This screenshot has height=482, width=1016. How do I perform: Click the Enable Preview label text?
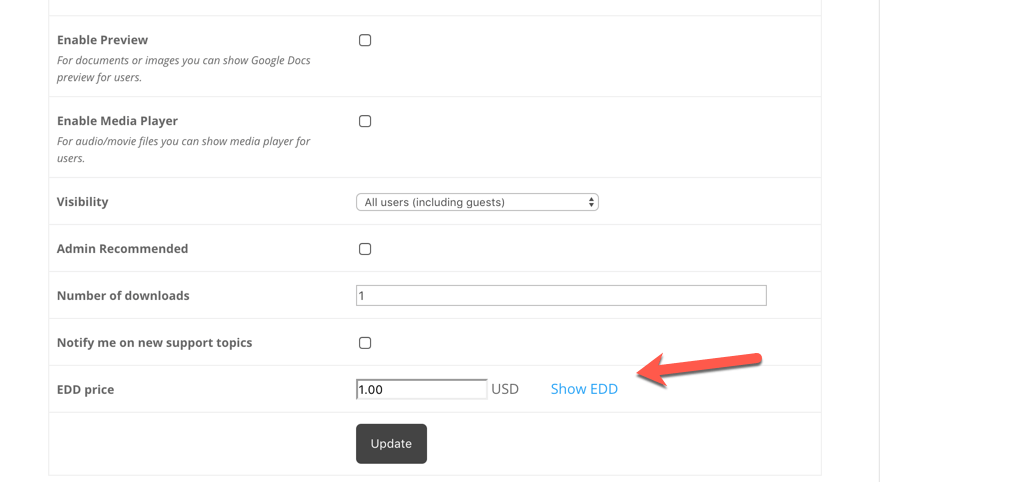102,40
